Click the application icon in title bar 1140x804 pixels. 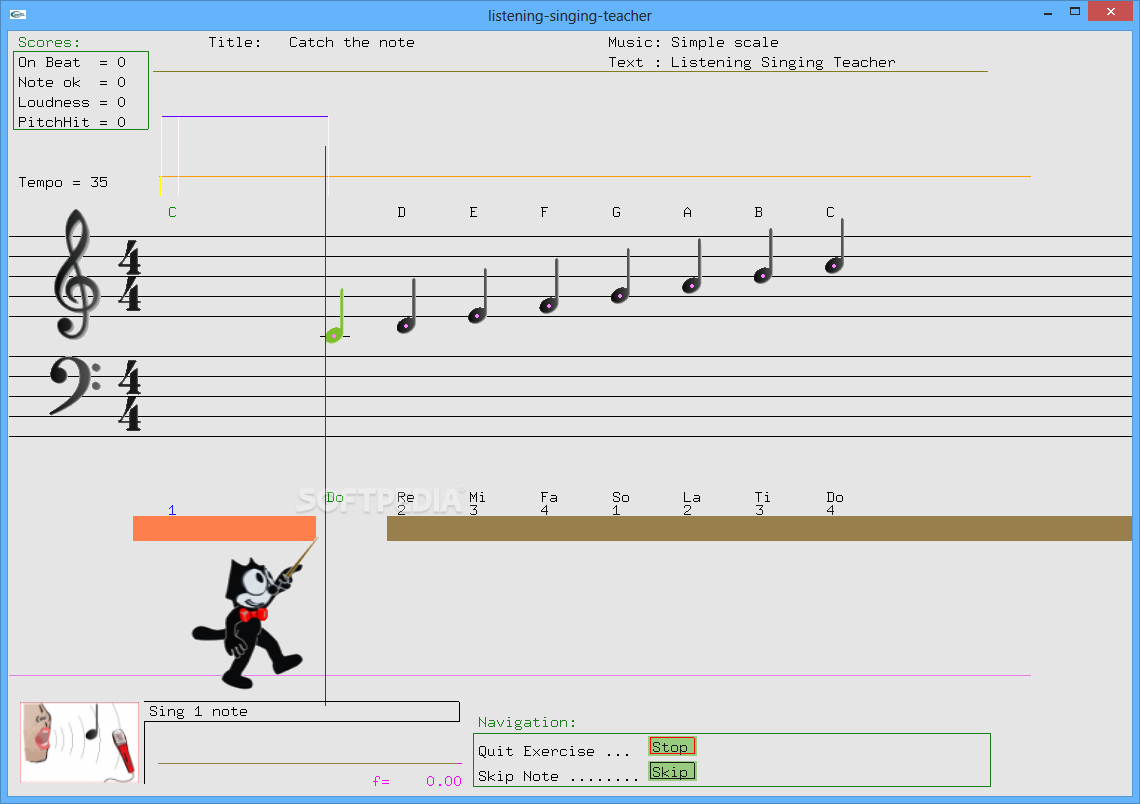click(x=18, y=15)
